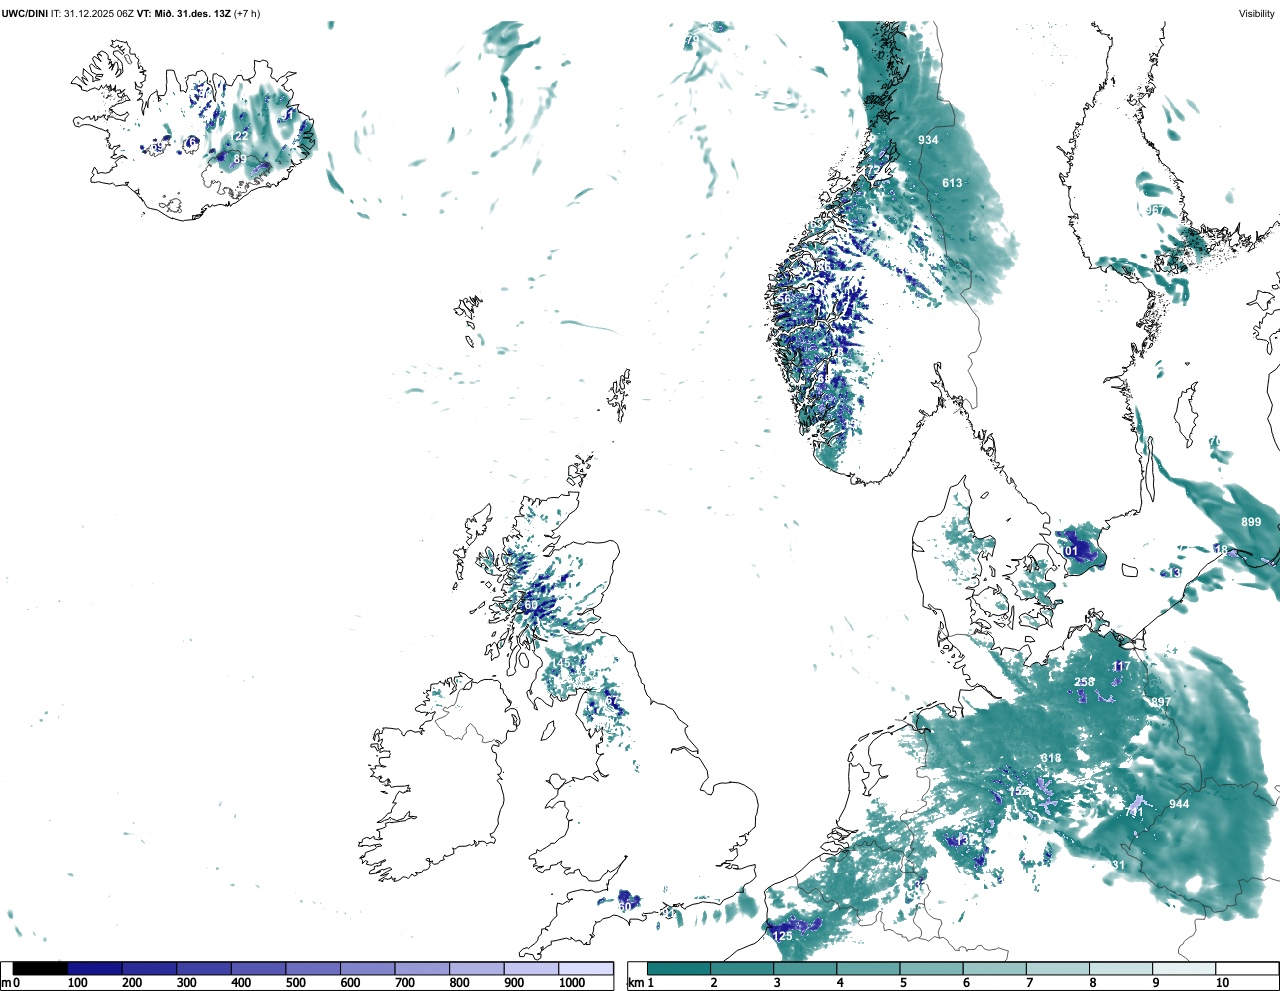The width and height of the screenshot is (1280, 991).
Task: Click the '934' value over Sweden
Action: click(x=929, y=140)
